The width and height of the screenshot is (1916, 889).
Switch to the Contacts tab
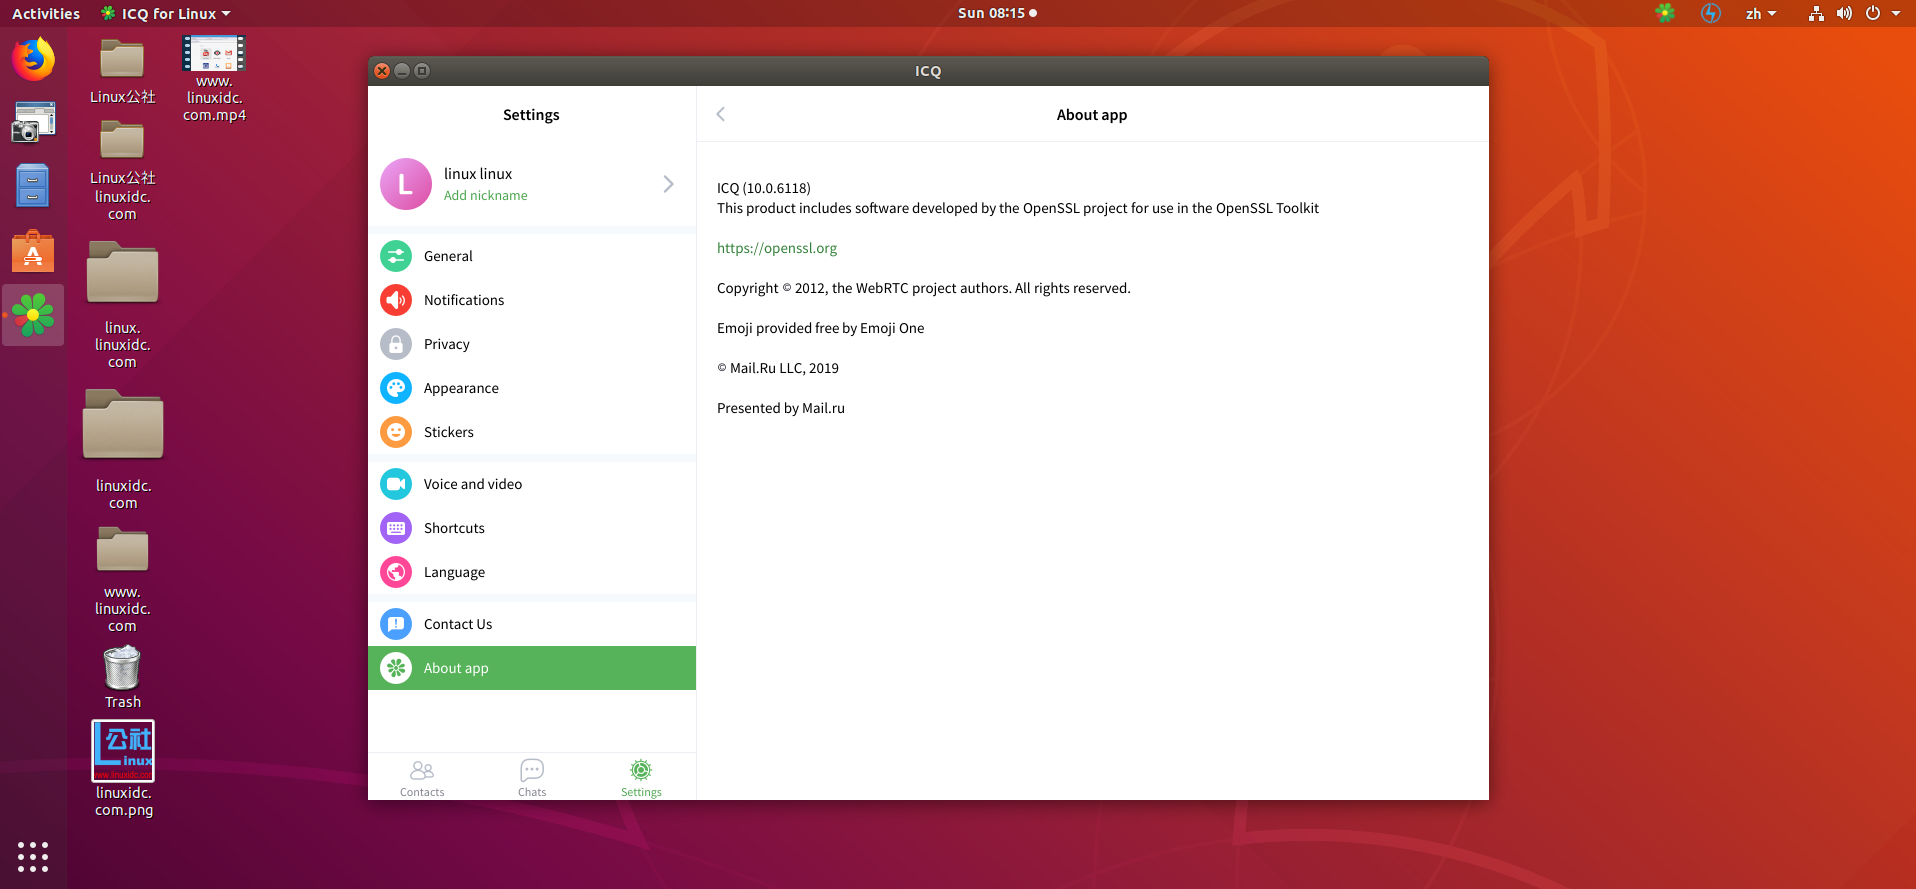(x=422, y=777)
